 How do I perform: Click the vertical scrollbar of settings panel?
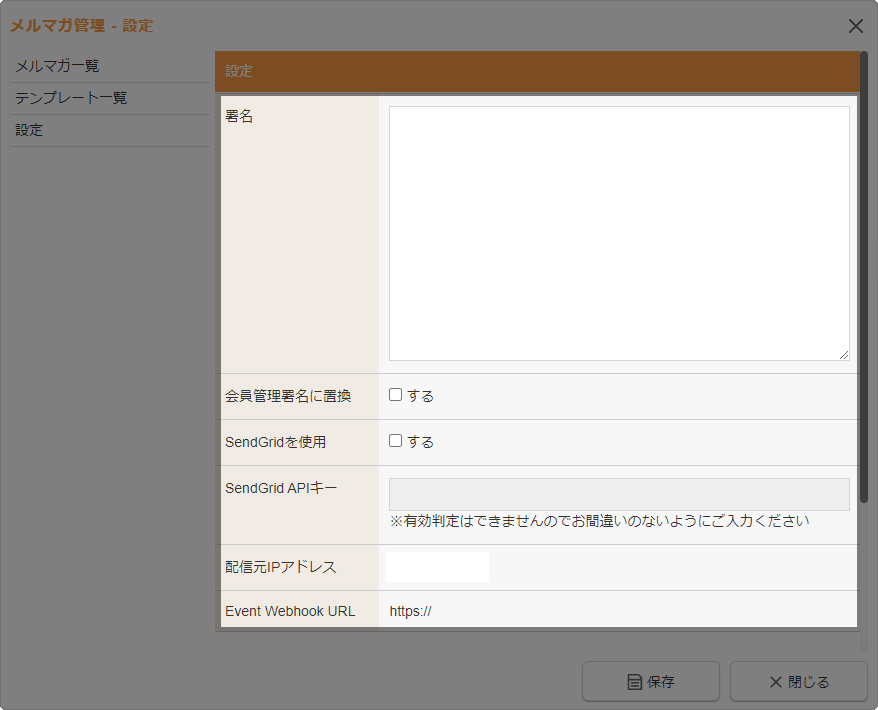[x=864, y=277]
